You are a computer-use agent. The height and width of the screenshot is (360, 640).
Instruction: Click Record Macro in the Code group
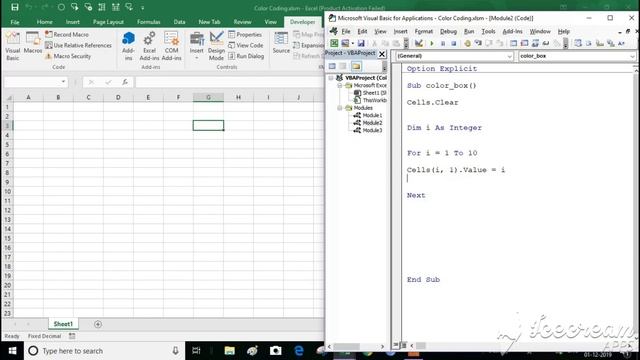coord(67,34)
